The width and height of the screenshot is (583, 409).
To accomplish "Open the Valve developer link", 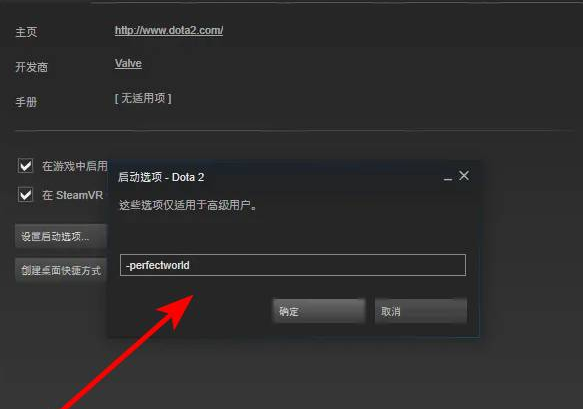I will 128,64.
